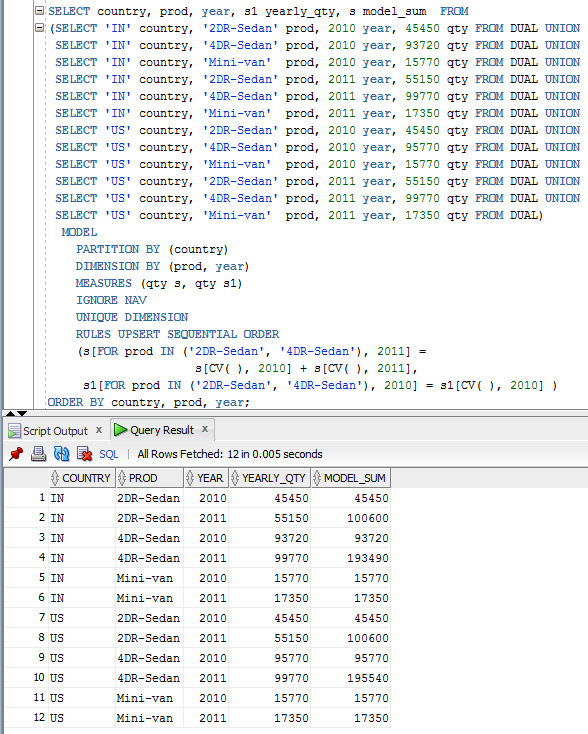
Task: Refresh the query result
Action: 61,454
